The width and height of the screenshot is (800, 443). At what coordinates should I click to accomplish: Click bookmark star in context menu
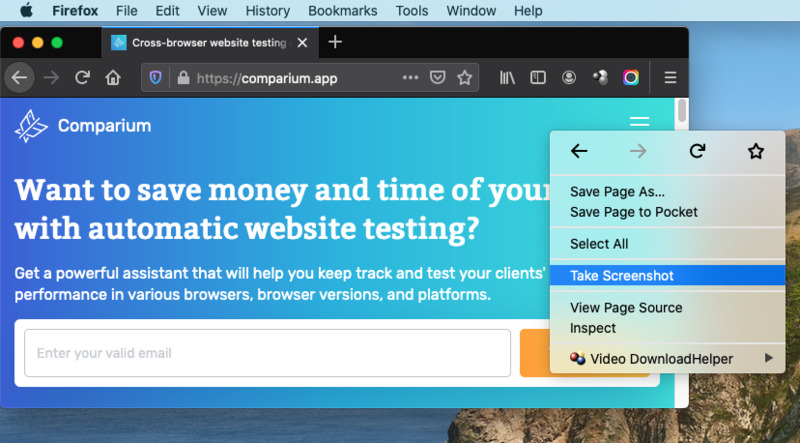point(756,151)
